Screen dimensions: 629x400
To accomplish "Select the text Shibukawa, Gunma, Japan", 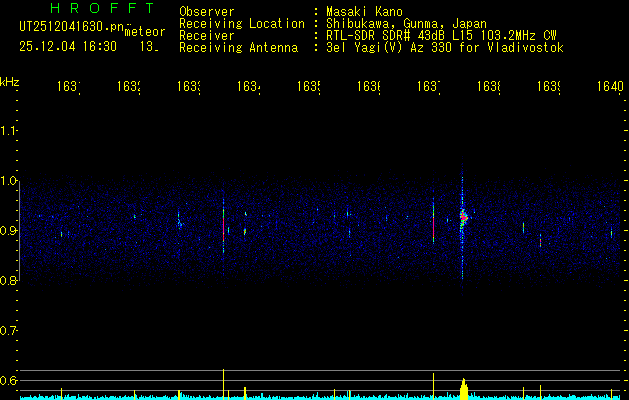I will [406, 24].
